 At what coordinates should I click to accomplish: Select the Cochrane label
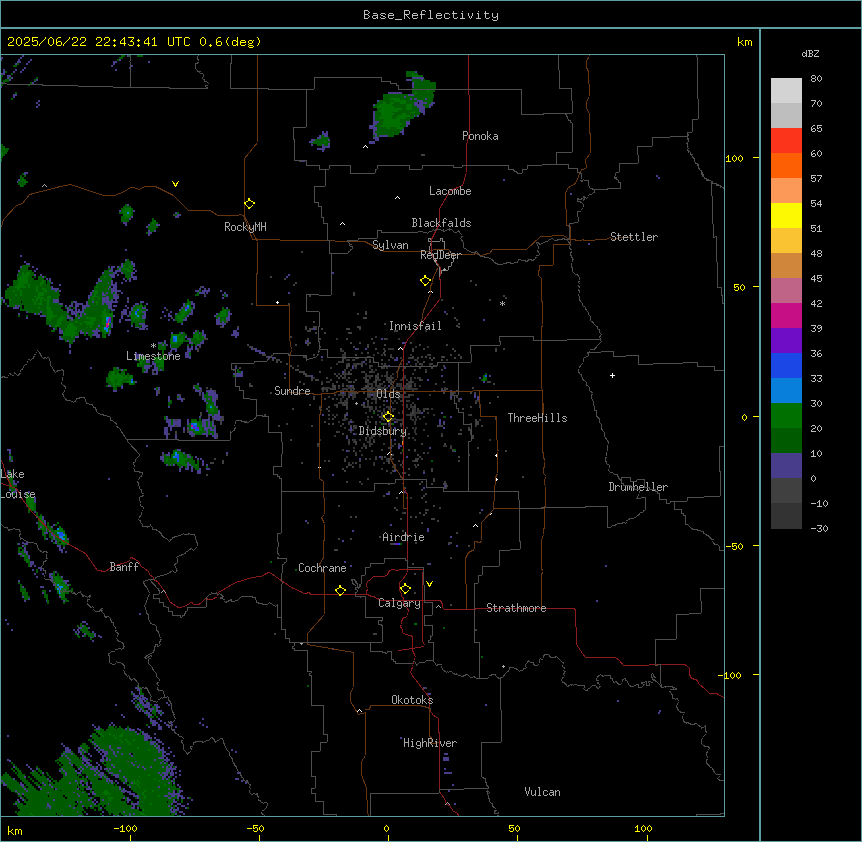[x=322, y=568]
